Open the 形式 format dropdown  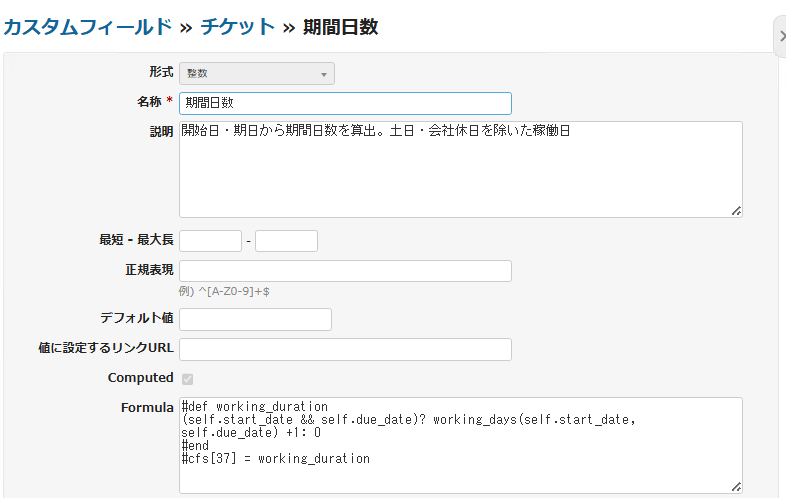click(257, 73)
